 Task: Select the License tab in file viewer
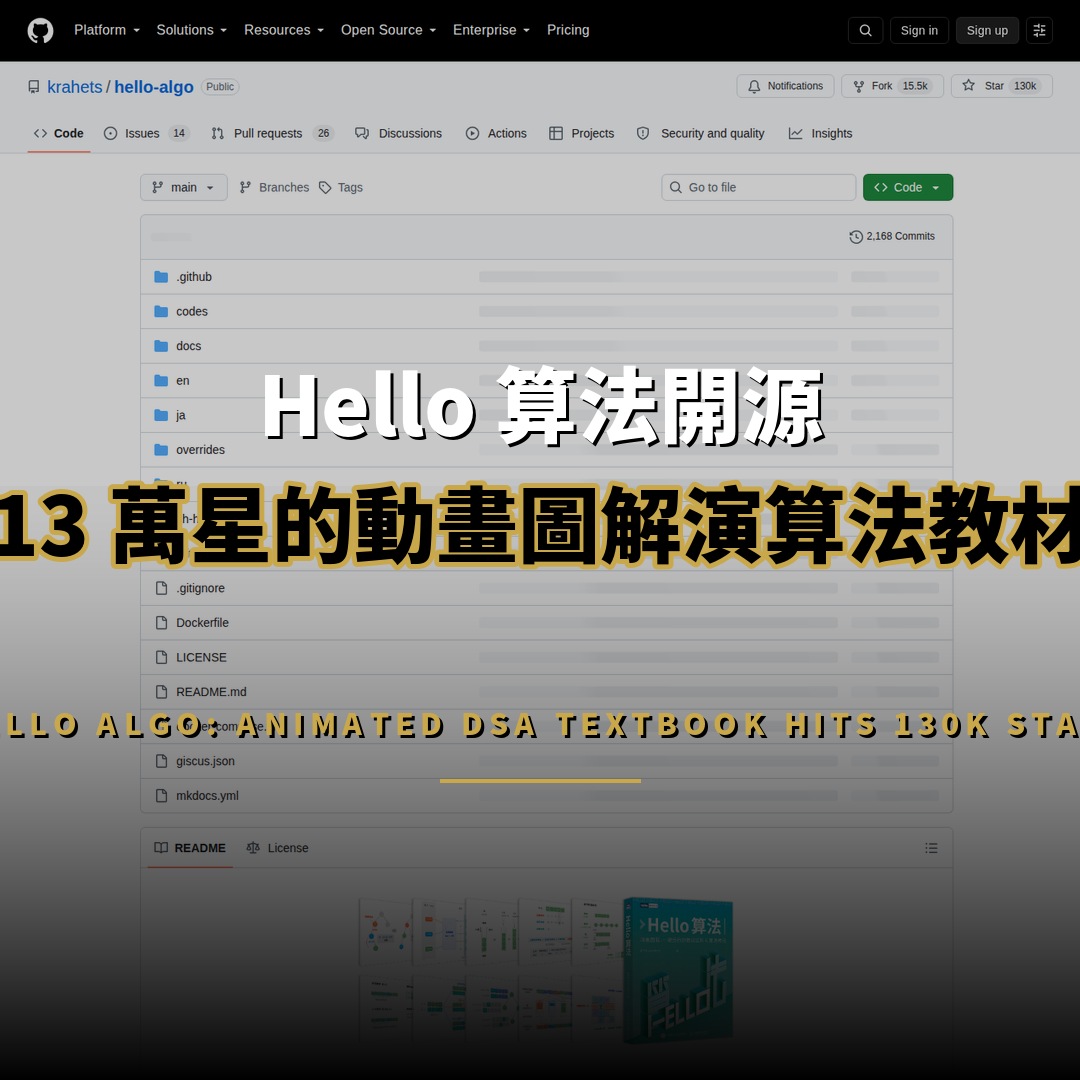coord(278,848)
